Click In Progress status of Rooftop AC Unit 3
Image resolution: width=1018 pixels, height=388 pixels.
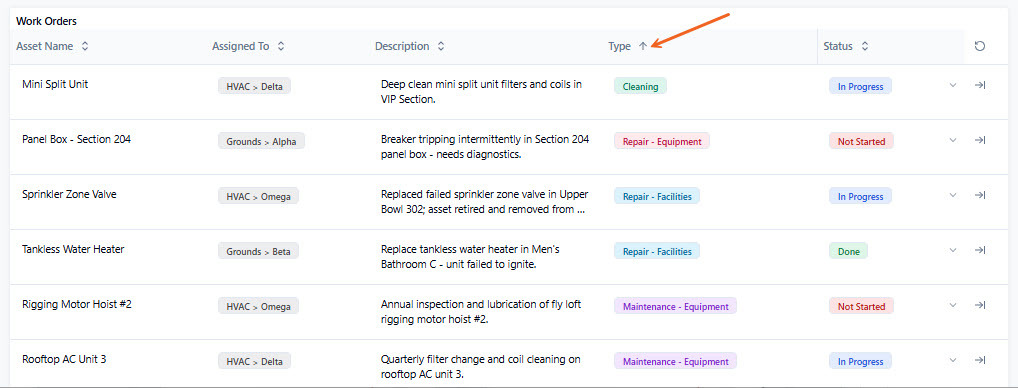[860, 362]
